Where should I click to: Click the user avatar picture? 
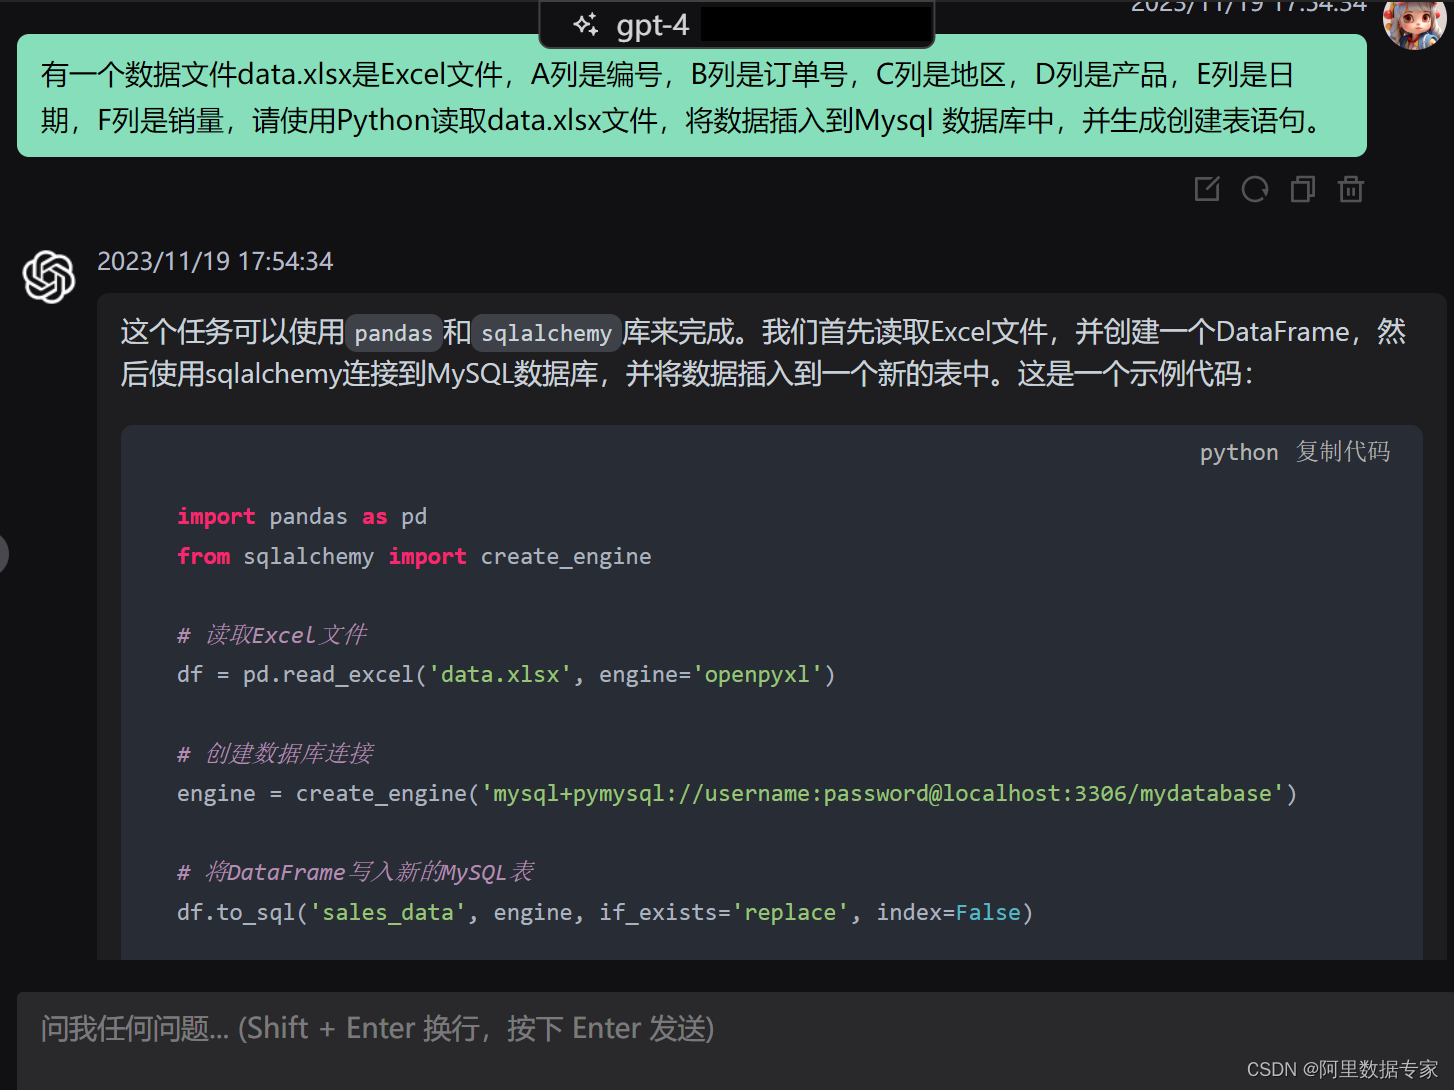point(1414,22)
